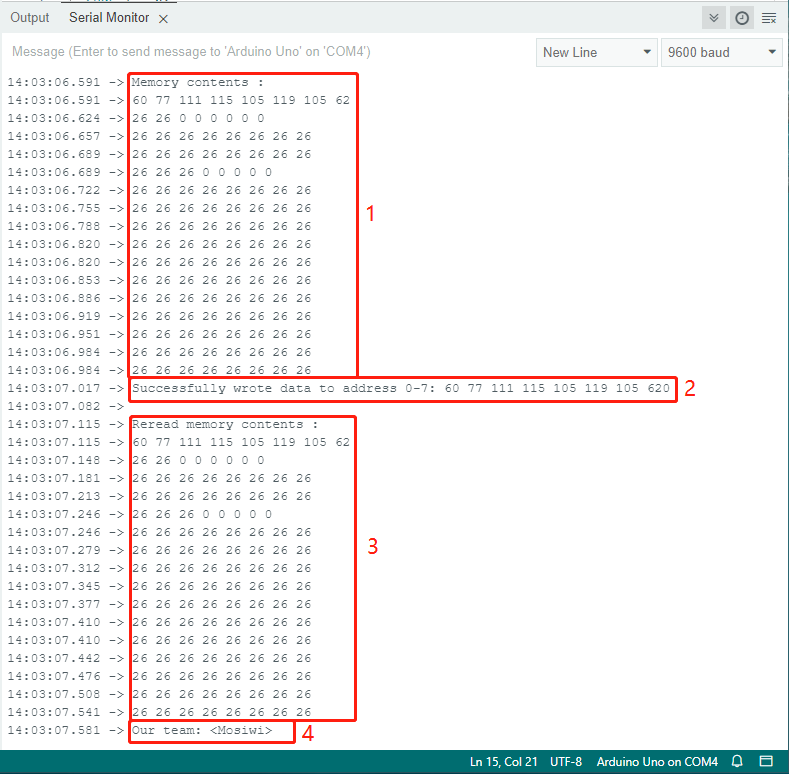Close the Serial Monitor tab
This screenshot has height=774, width=789.
pos(163,19)
